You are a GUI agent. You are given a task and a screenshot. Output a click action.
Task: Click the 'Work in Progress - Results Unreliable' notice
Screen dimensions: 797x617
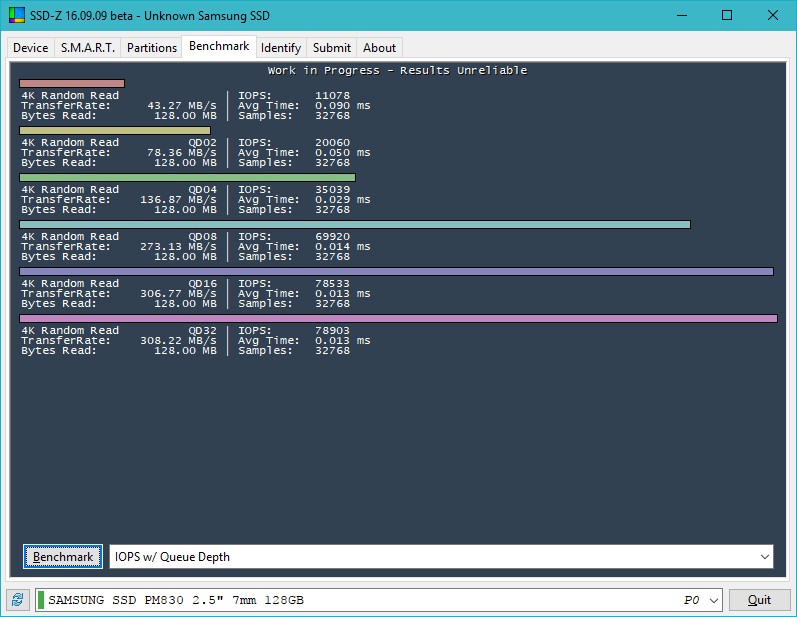tap(397, 71)
